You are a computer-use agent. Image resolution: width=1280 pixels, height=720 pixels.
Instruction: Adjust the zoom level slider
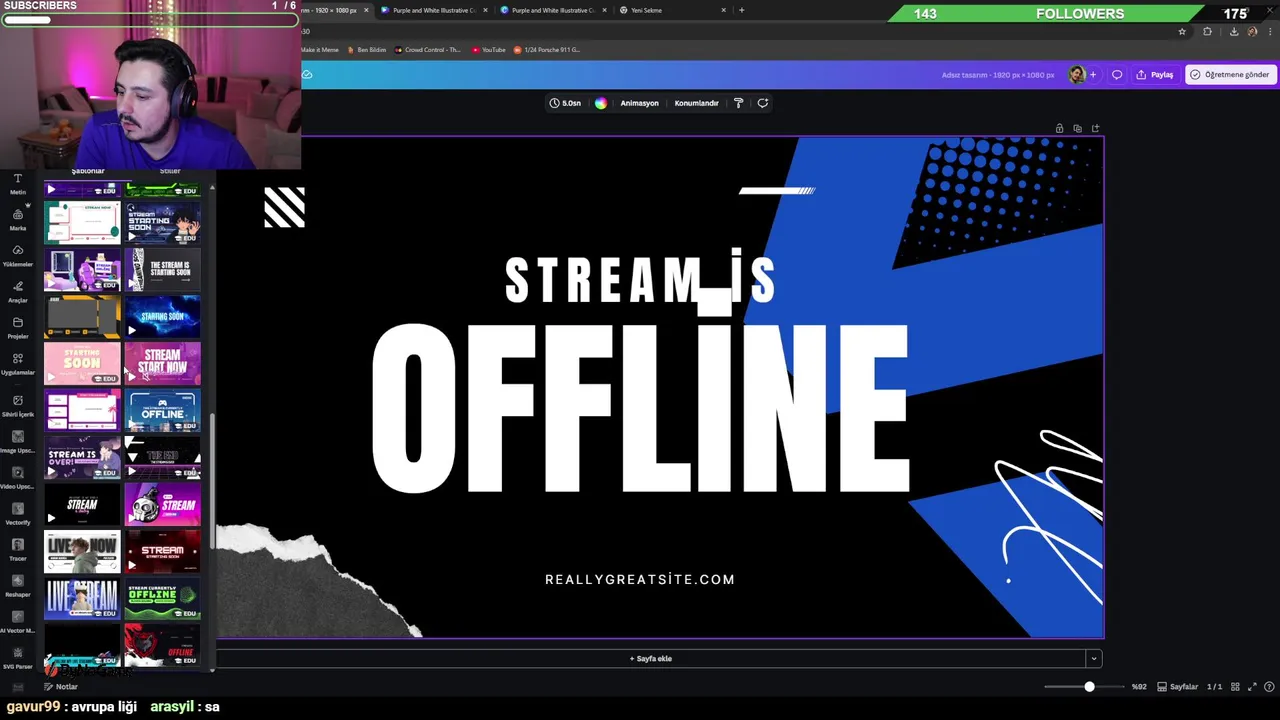1089,687
